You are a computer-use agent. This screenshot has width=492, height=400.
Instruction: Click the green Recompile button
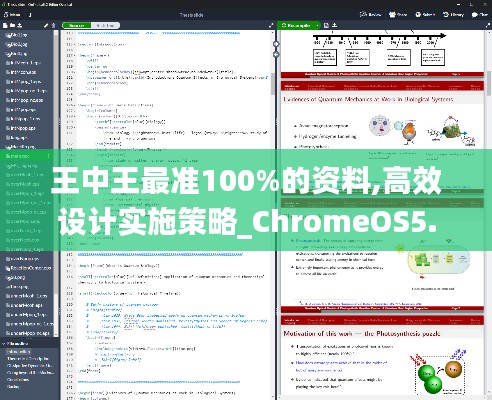point(296,25)
